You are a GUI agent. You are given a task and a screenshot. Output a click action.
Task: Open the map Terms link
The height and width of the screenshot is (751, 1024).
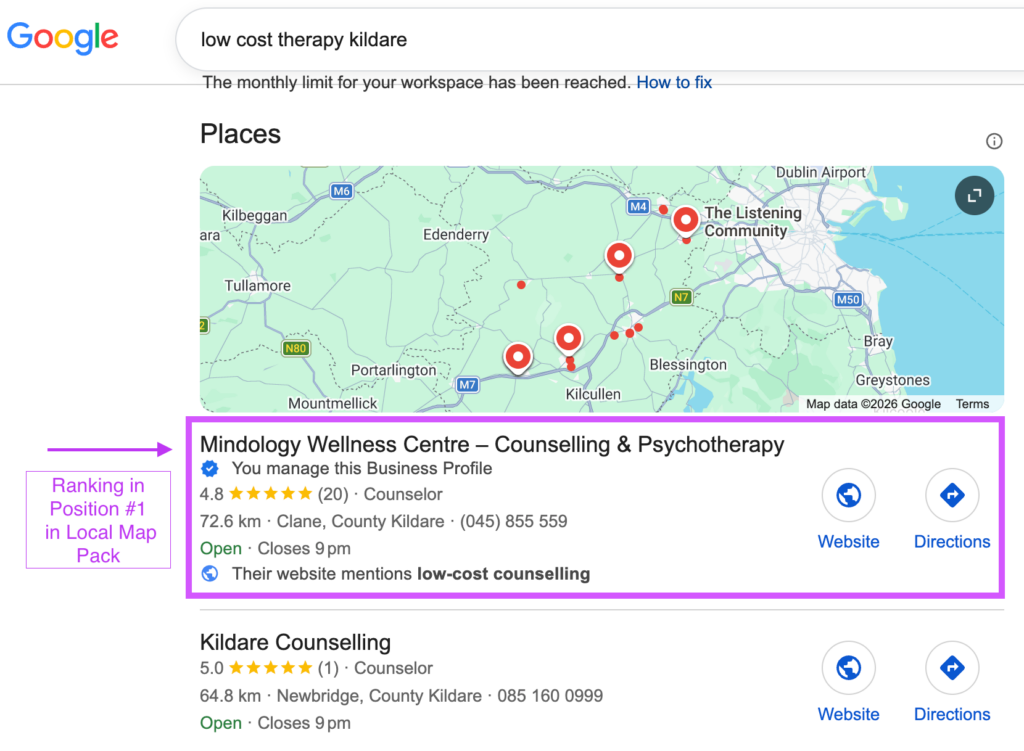click(x=972, y=404)
